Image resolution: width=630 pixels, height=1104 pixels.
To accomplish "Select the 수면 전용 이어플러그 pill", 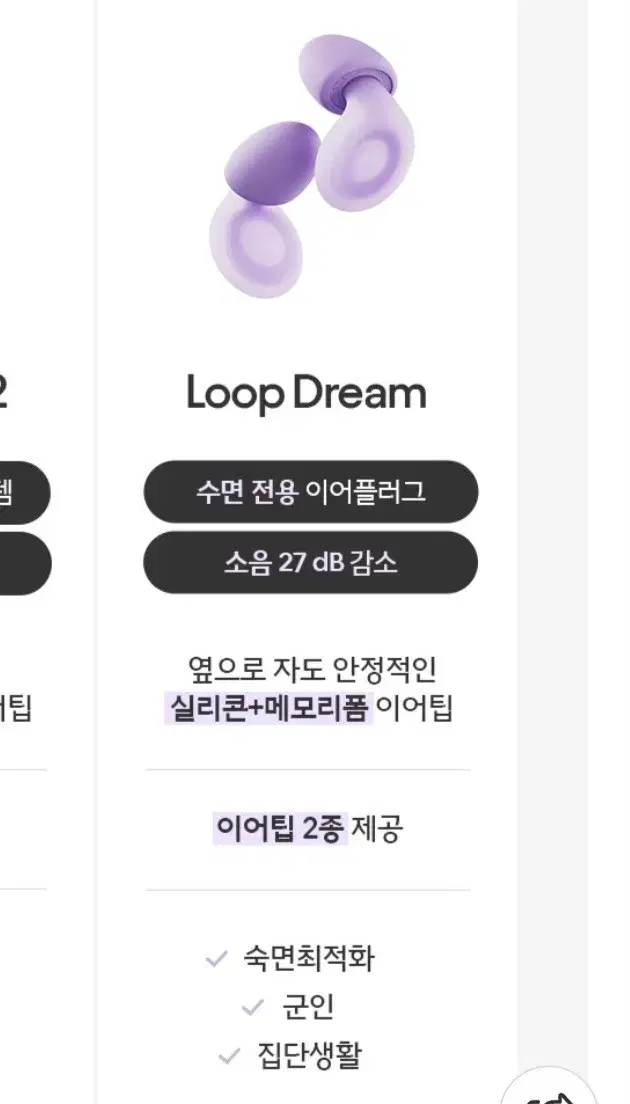I will point(311,491).
